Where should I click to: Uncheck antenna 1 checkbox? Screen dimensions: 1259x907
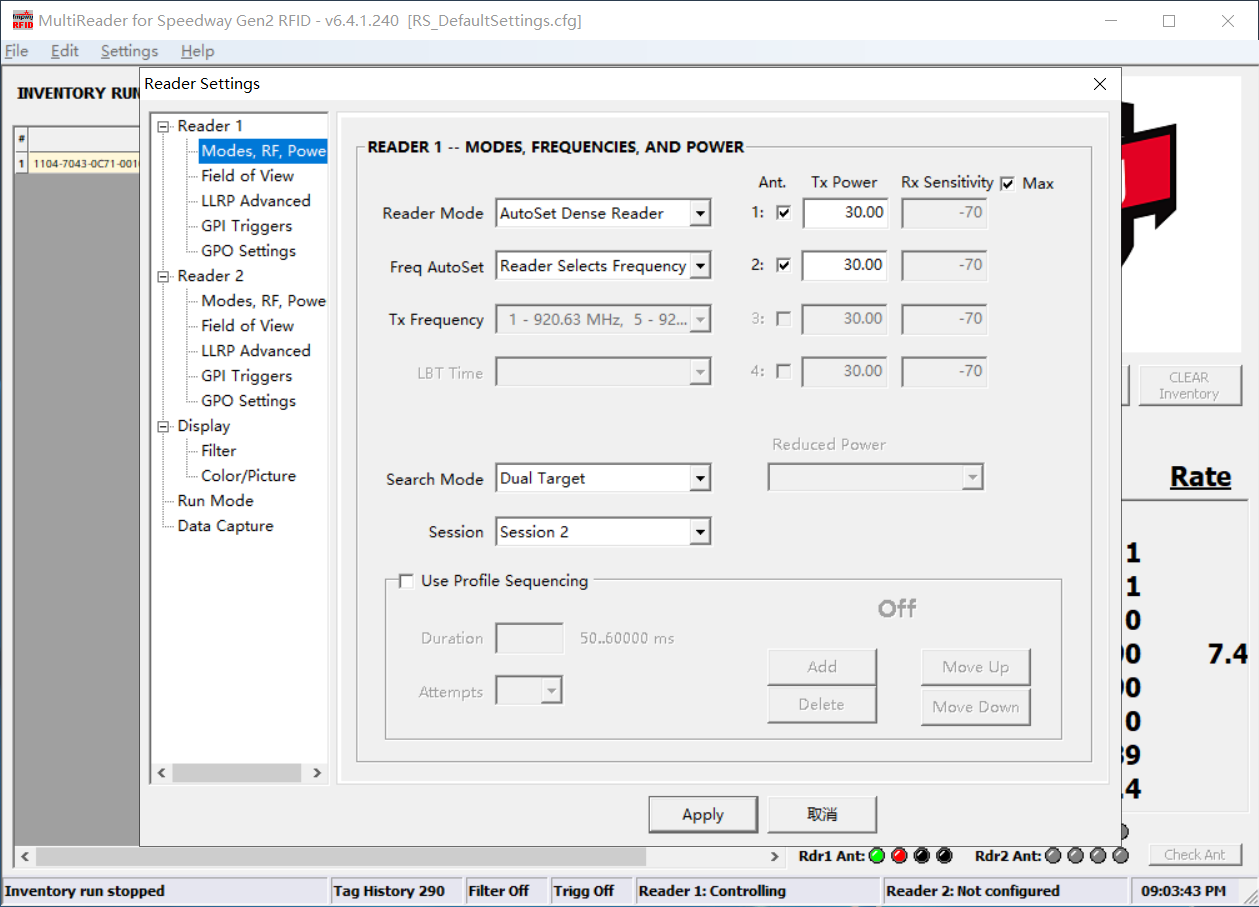click(784, 212)
